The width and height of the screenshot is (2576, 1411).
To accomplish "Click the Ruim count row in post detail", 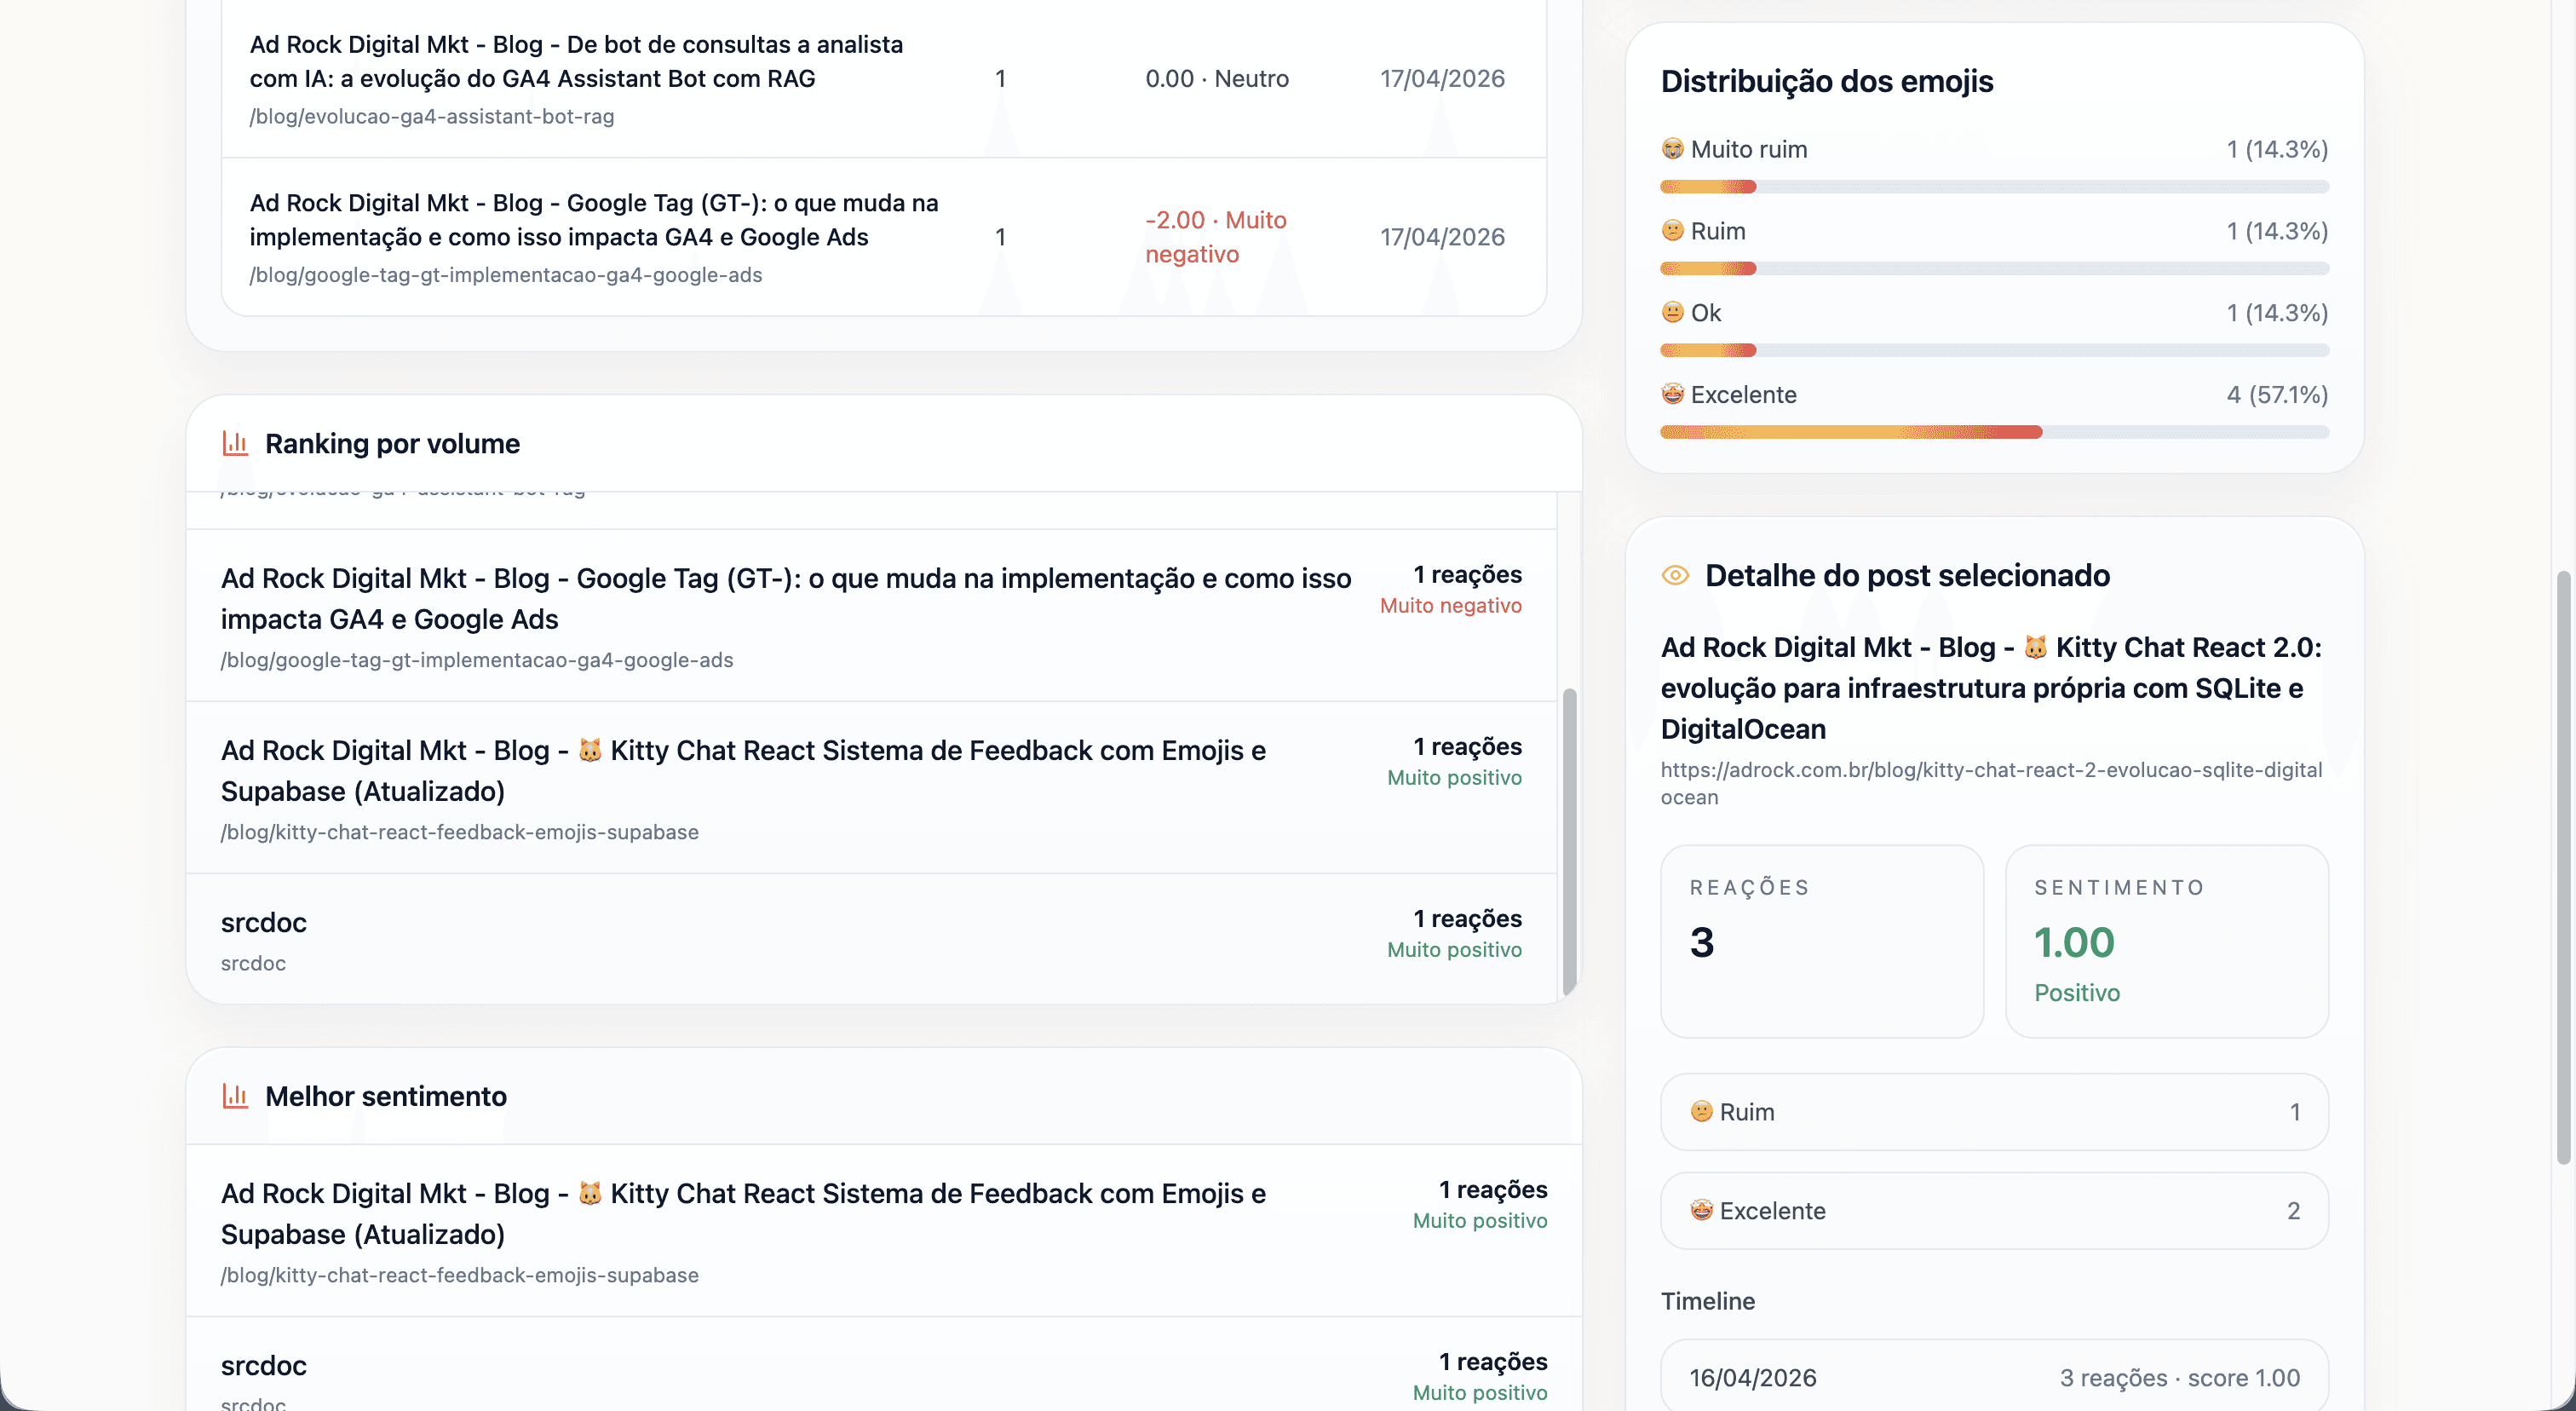I will (x=1993, y=1111).
